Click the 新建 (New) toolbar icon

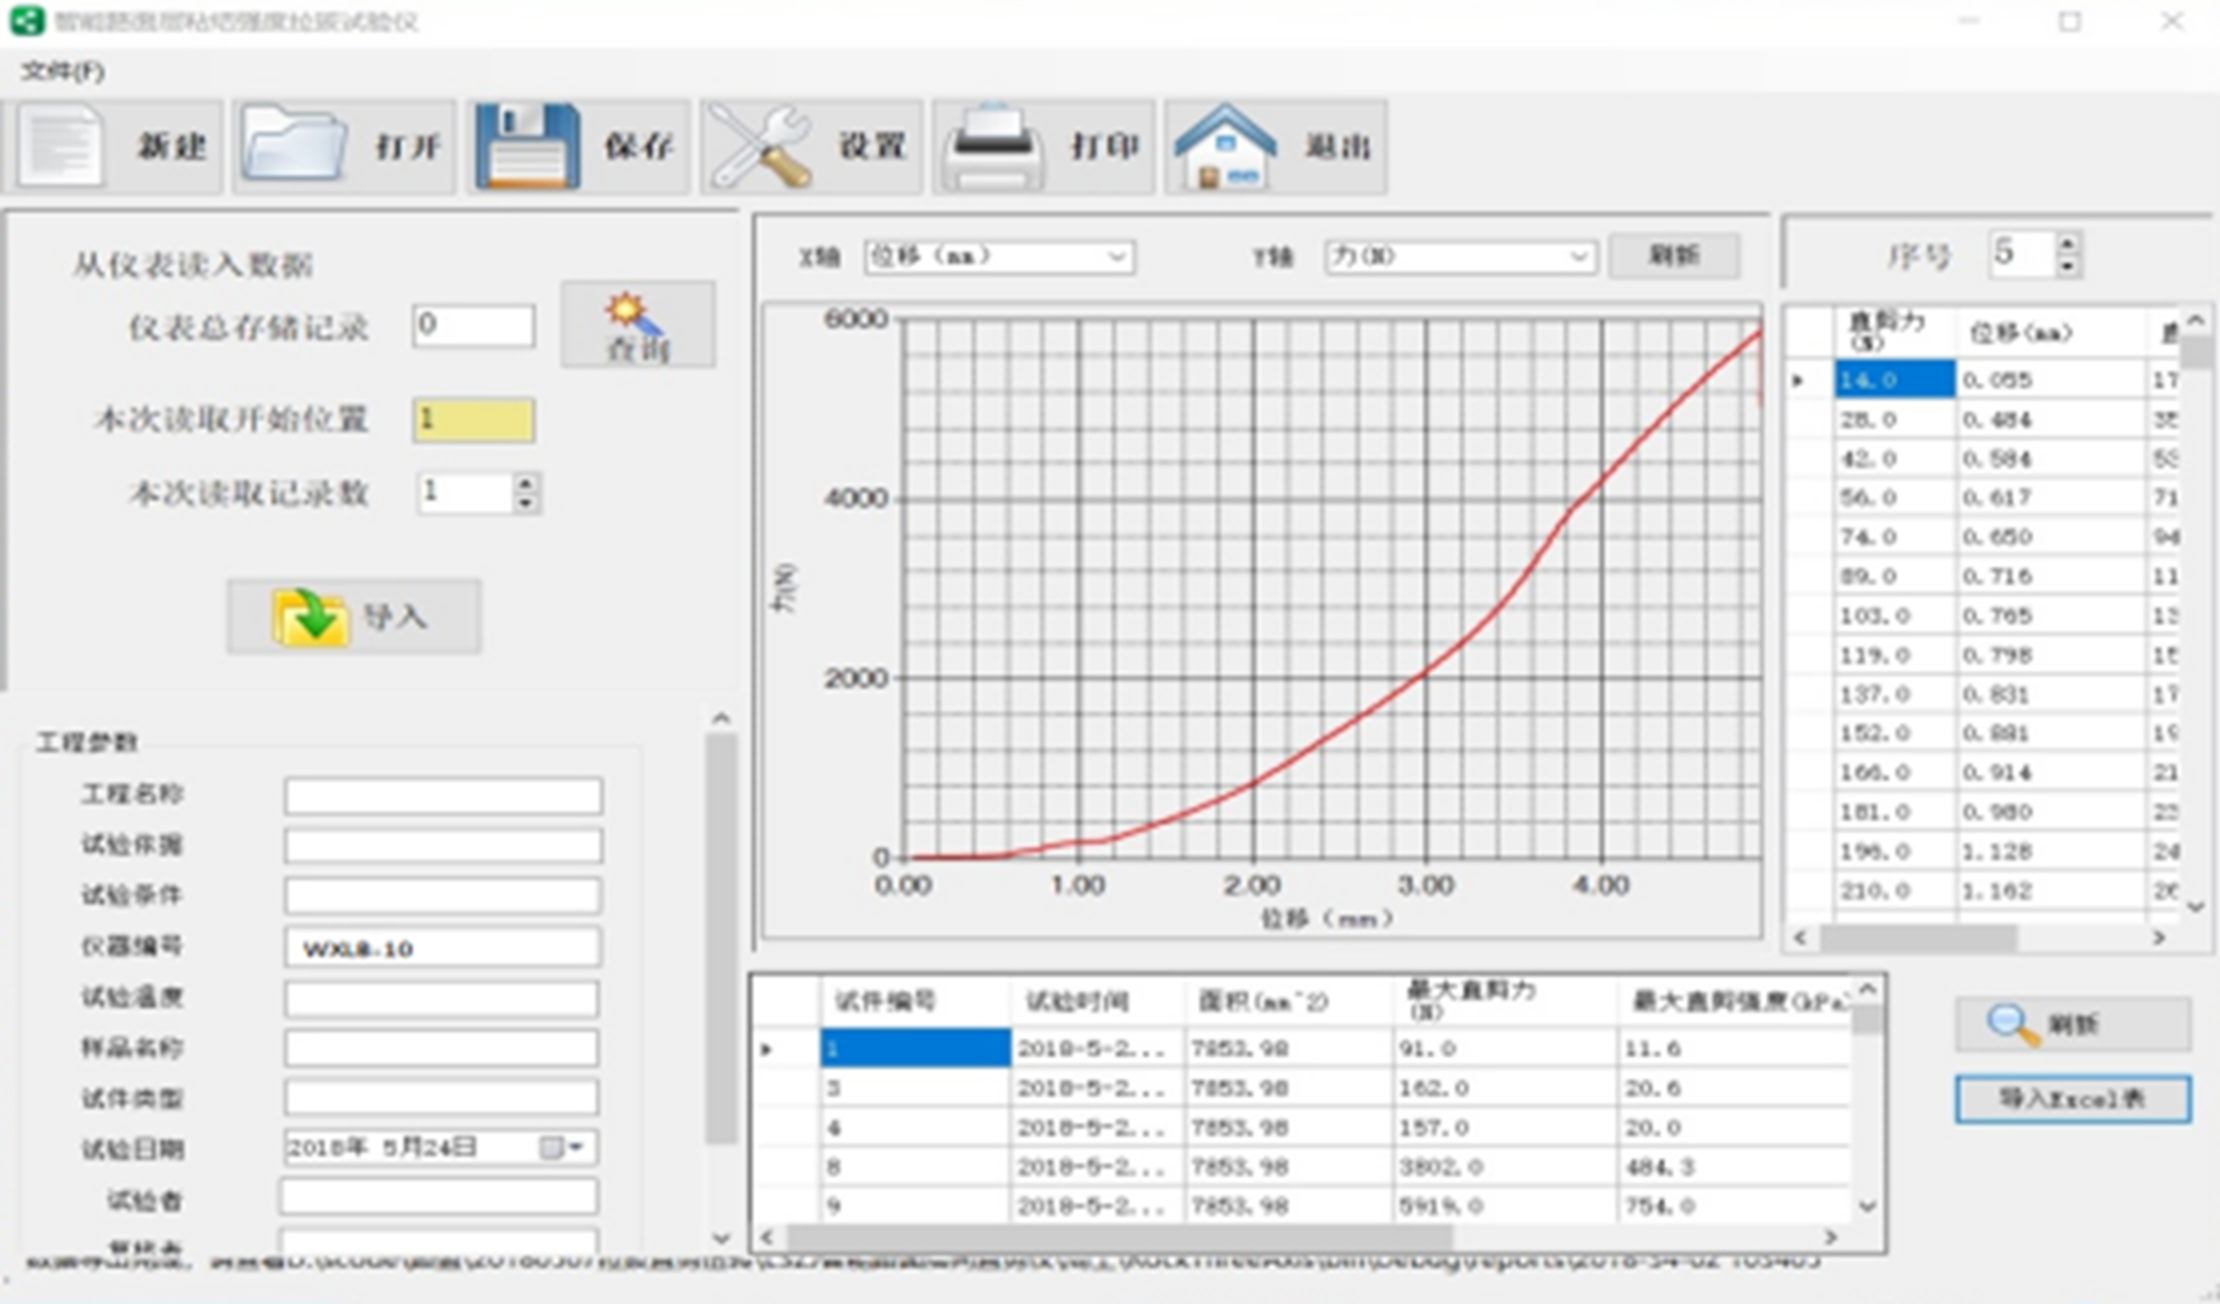62,147
